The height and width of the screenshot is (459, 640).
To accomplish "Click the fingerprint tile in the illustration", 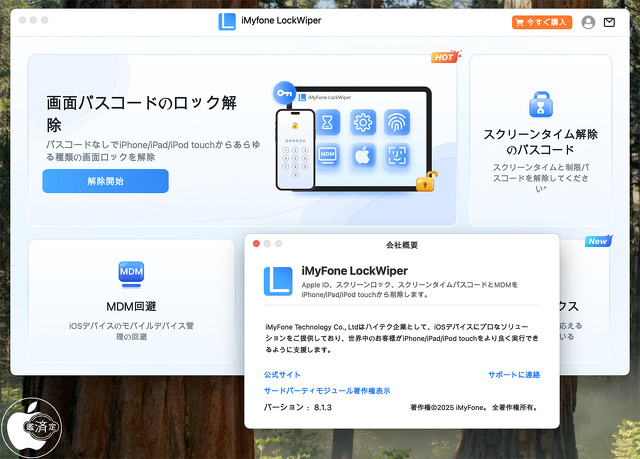I will [397, 122].
